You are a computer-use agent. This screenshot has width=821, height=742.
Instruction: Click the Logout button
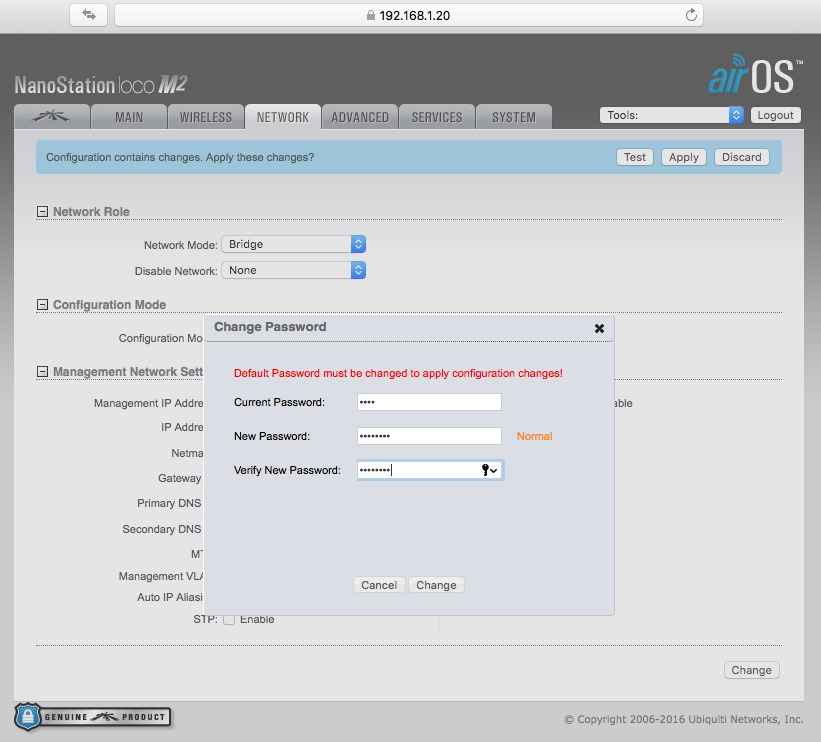[x=775, y=115]
